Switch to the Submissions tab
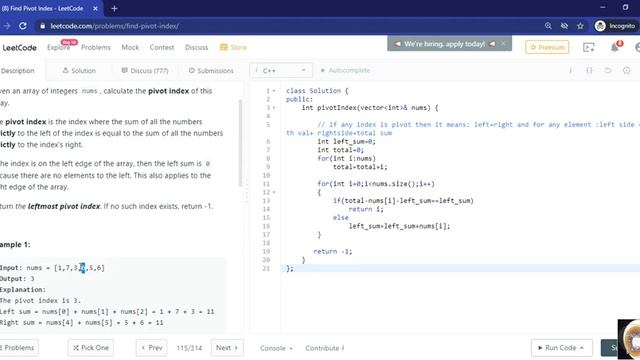This screenshot has height=360, width=640. click(211, 71)
